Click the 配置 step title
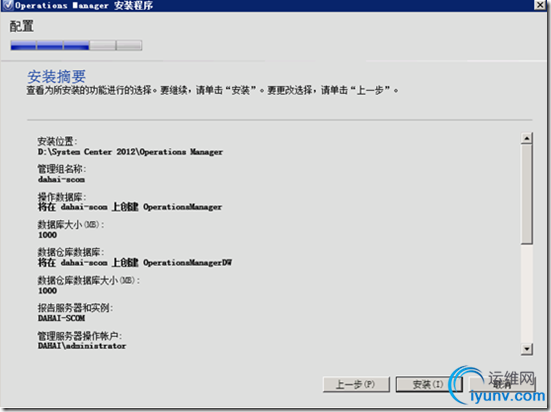 tap(21, 26)
